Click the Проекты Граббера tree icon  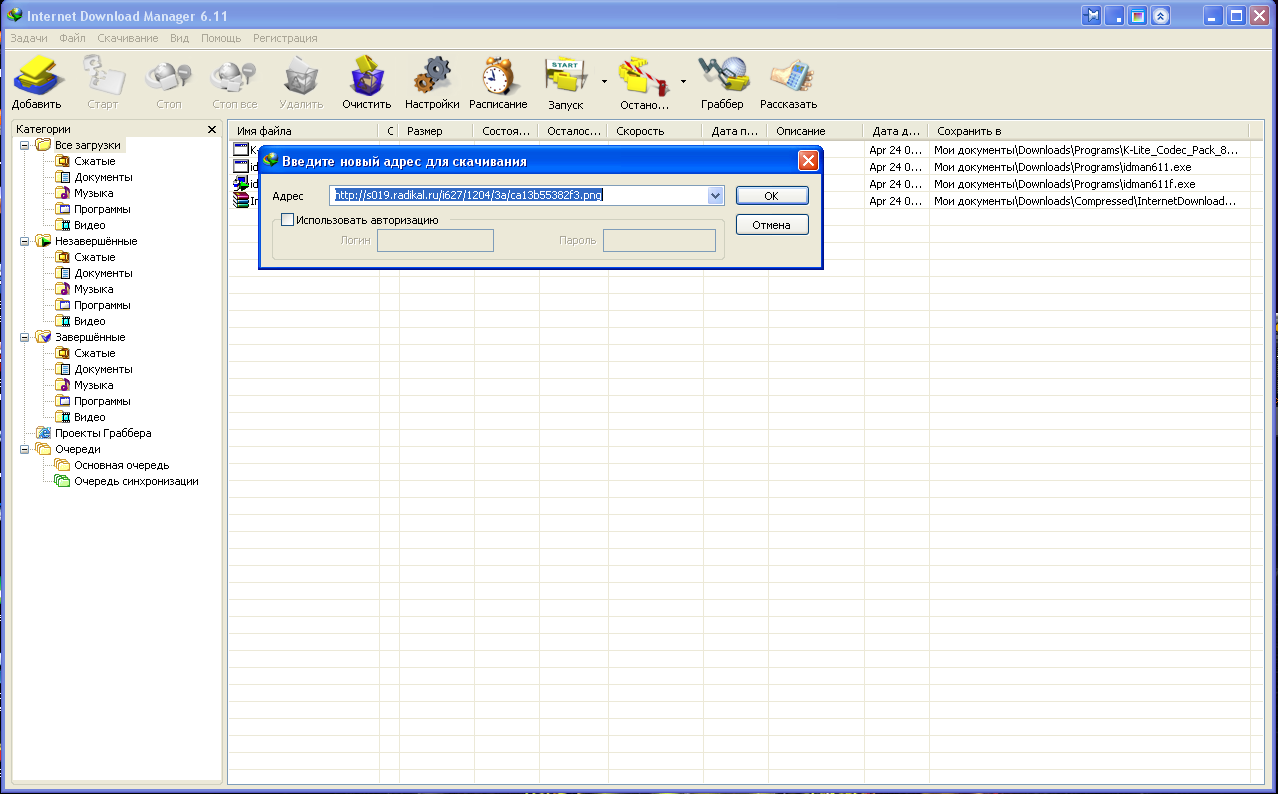coord(44,433)
